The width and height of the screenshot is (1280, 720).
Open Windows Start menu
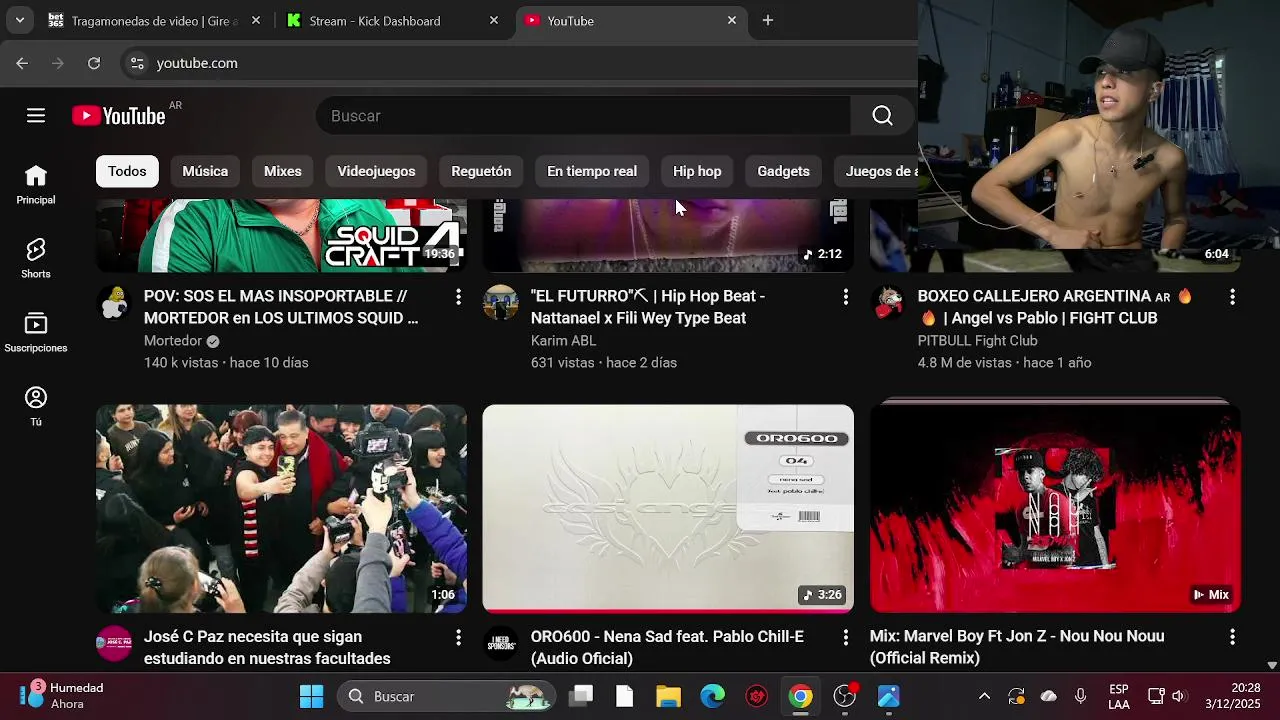311,696
